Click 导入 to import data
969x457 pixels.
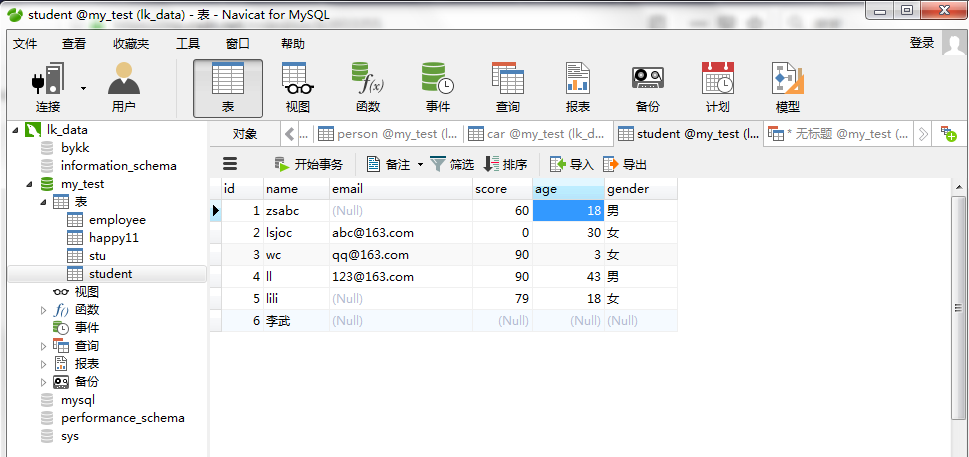(572, 164)
